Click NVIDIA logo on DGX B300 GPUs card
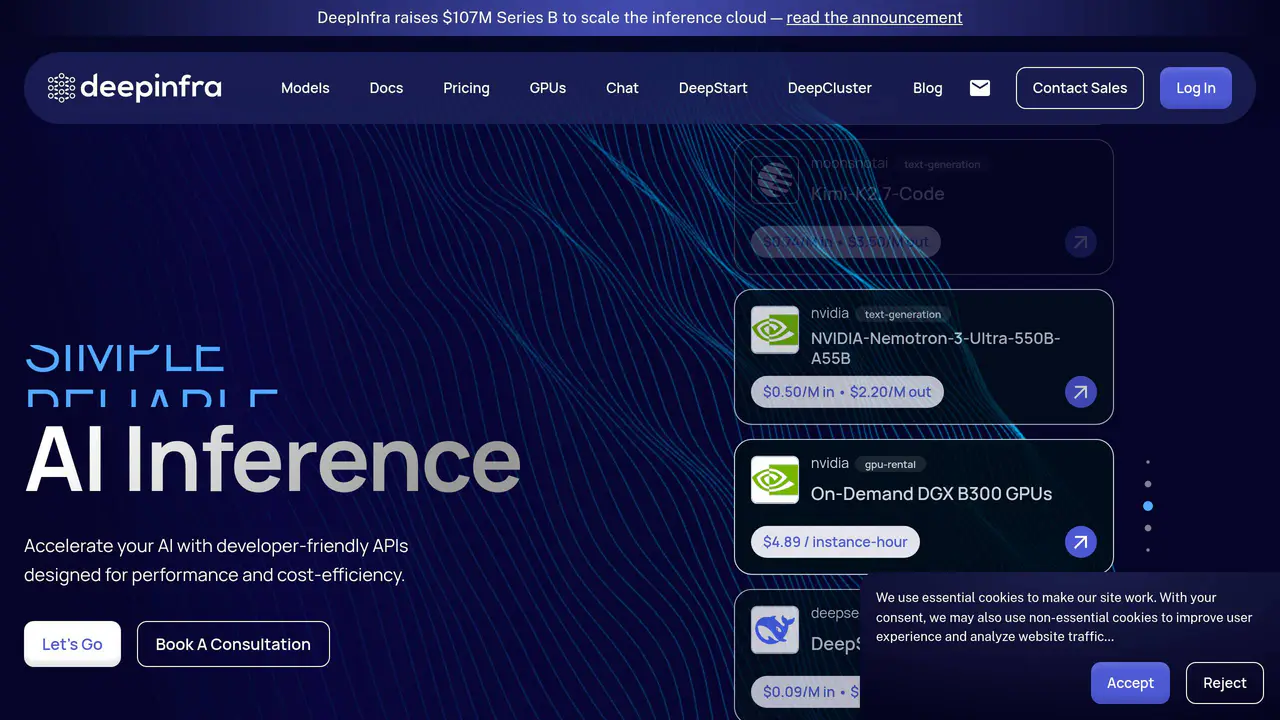 (x=775, y=480)
